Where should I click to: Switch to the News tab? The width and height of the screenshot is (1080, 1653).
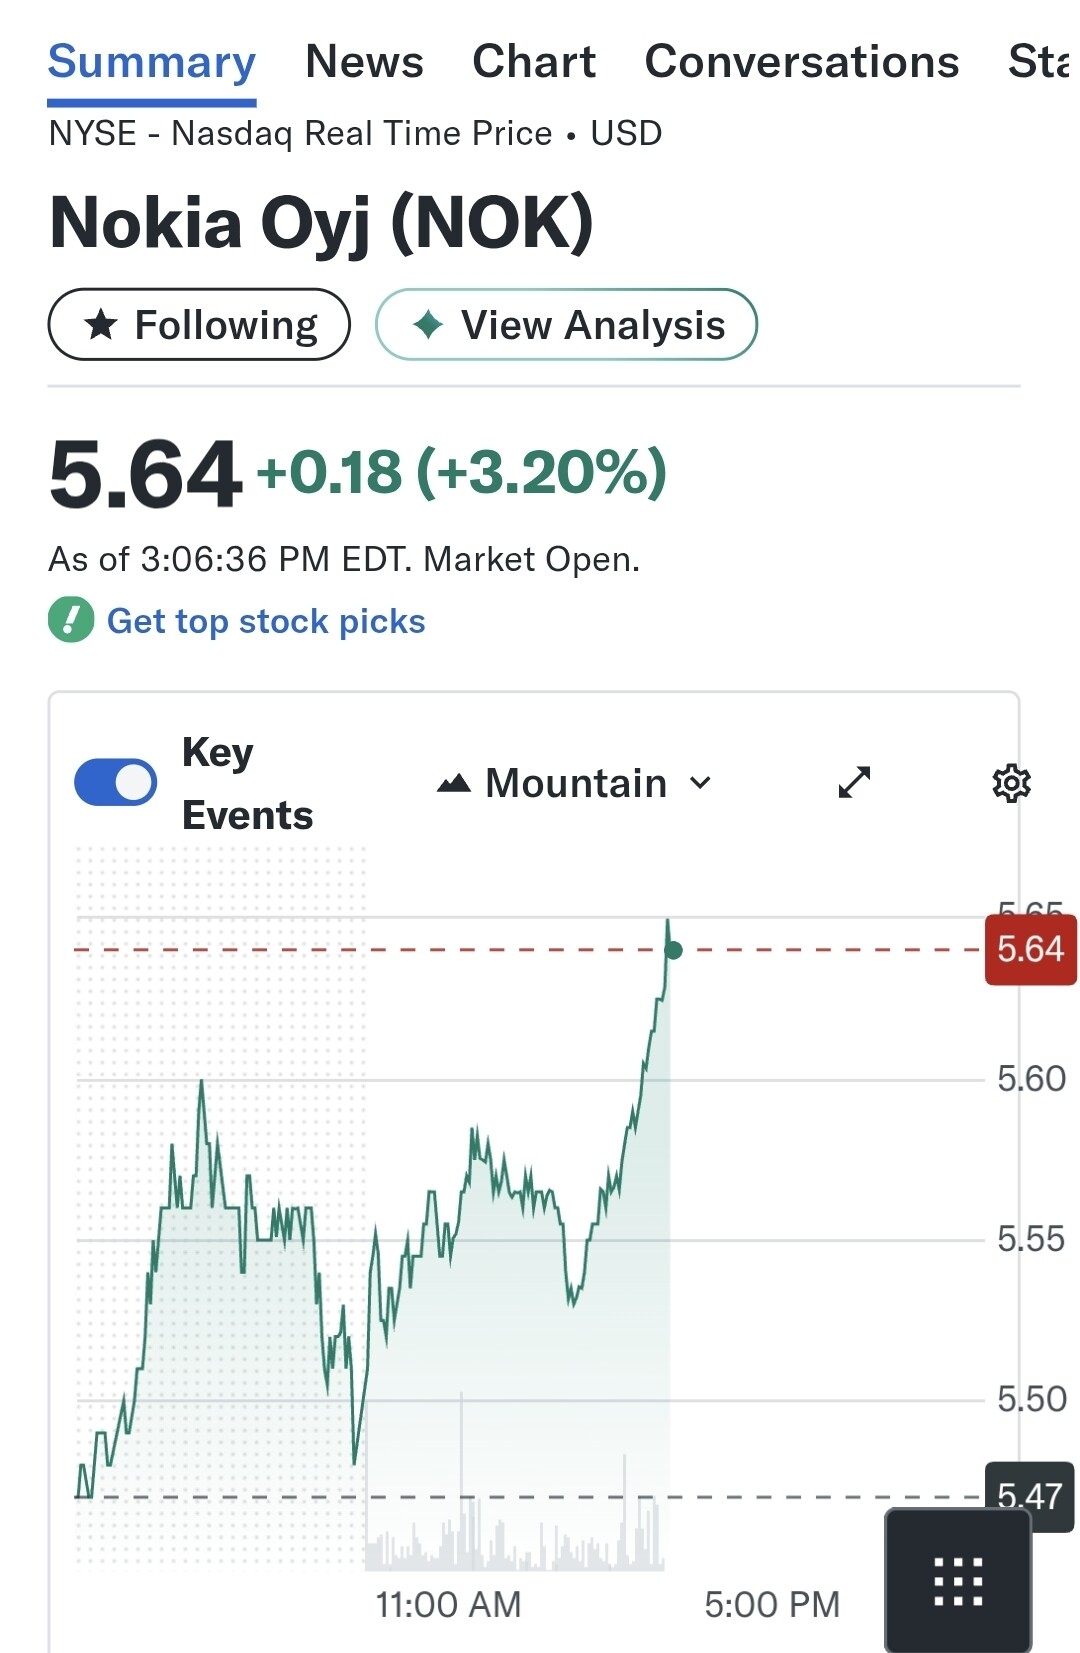tap(364, 62)
